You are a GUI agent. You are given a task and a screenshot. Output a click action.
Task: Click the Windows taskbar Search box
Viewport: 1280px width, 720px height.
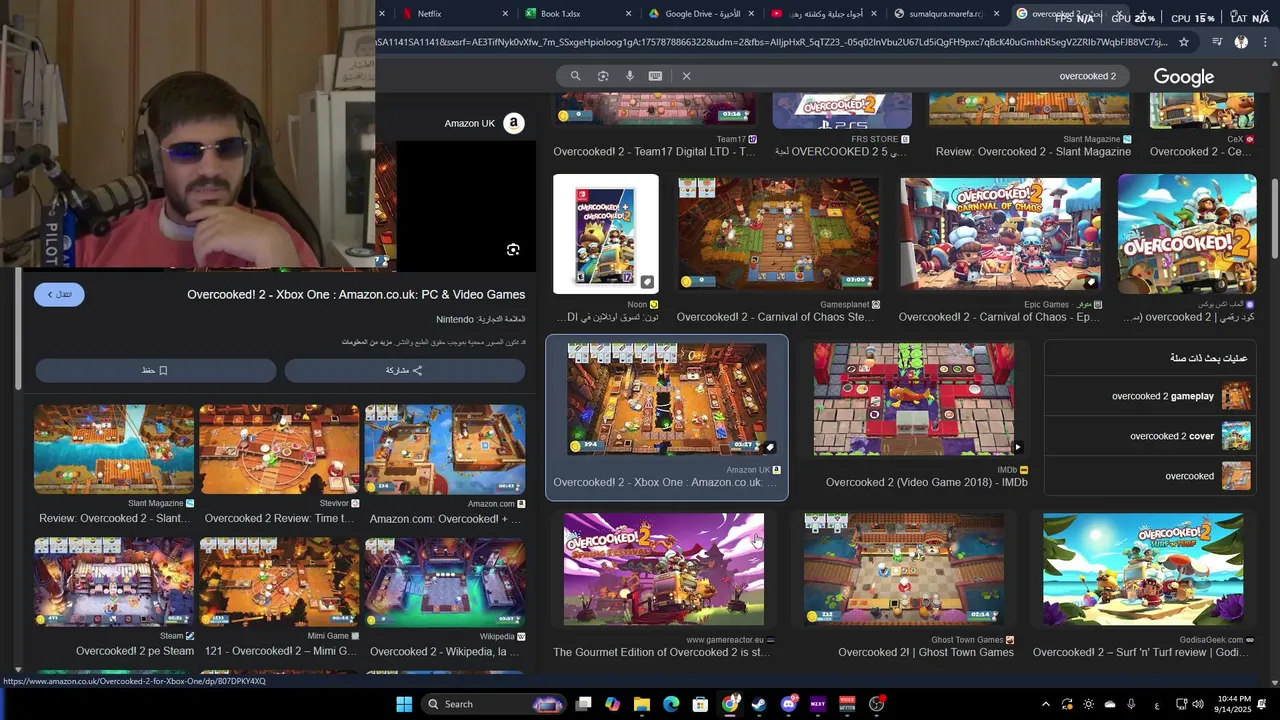click(x=494, y=704)
